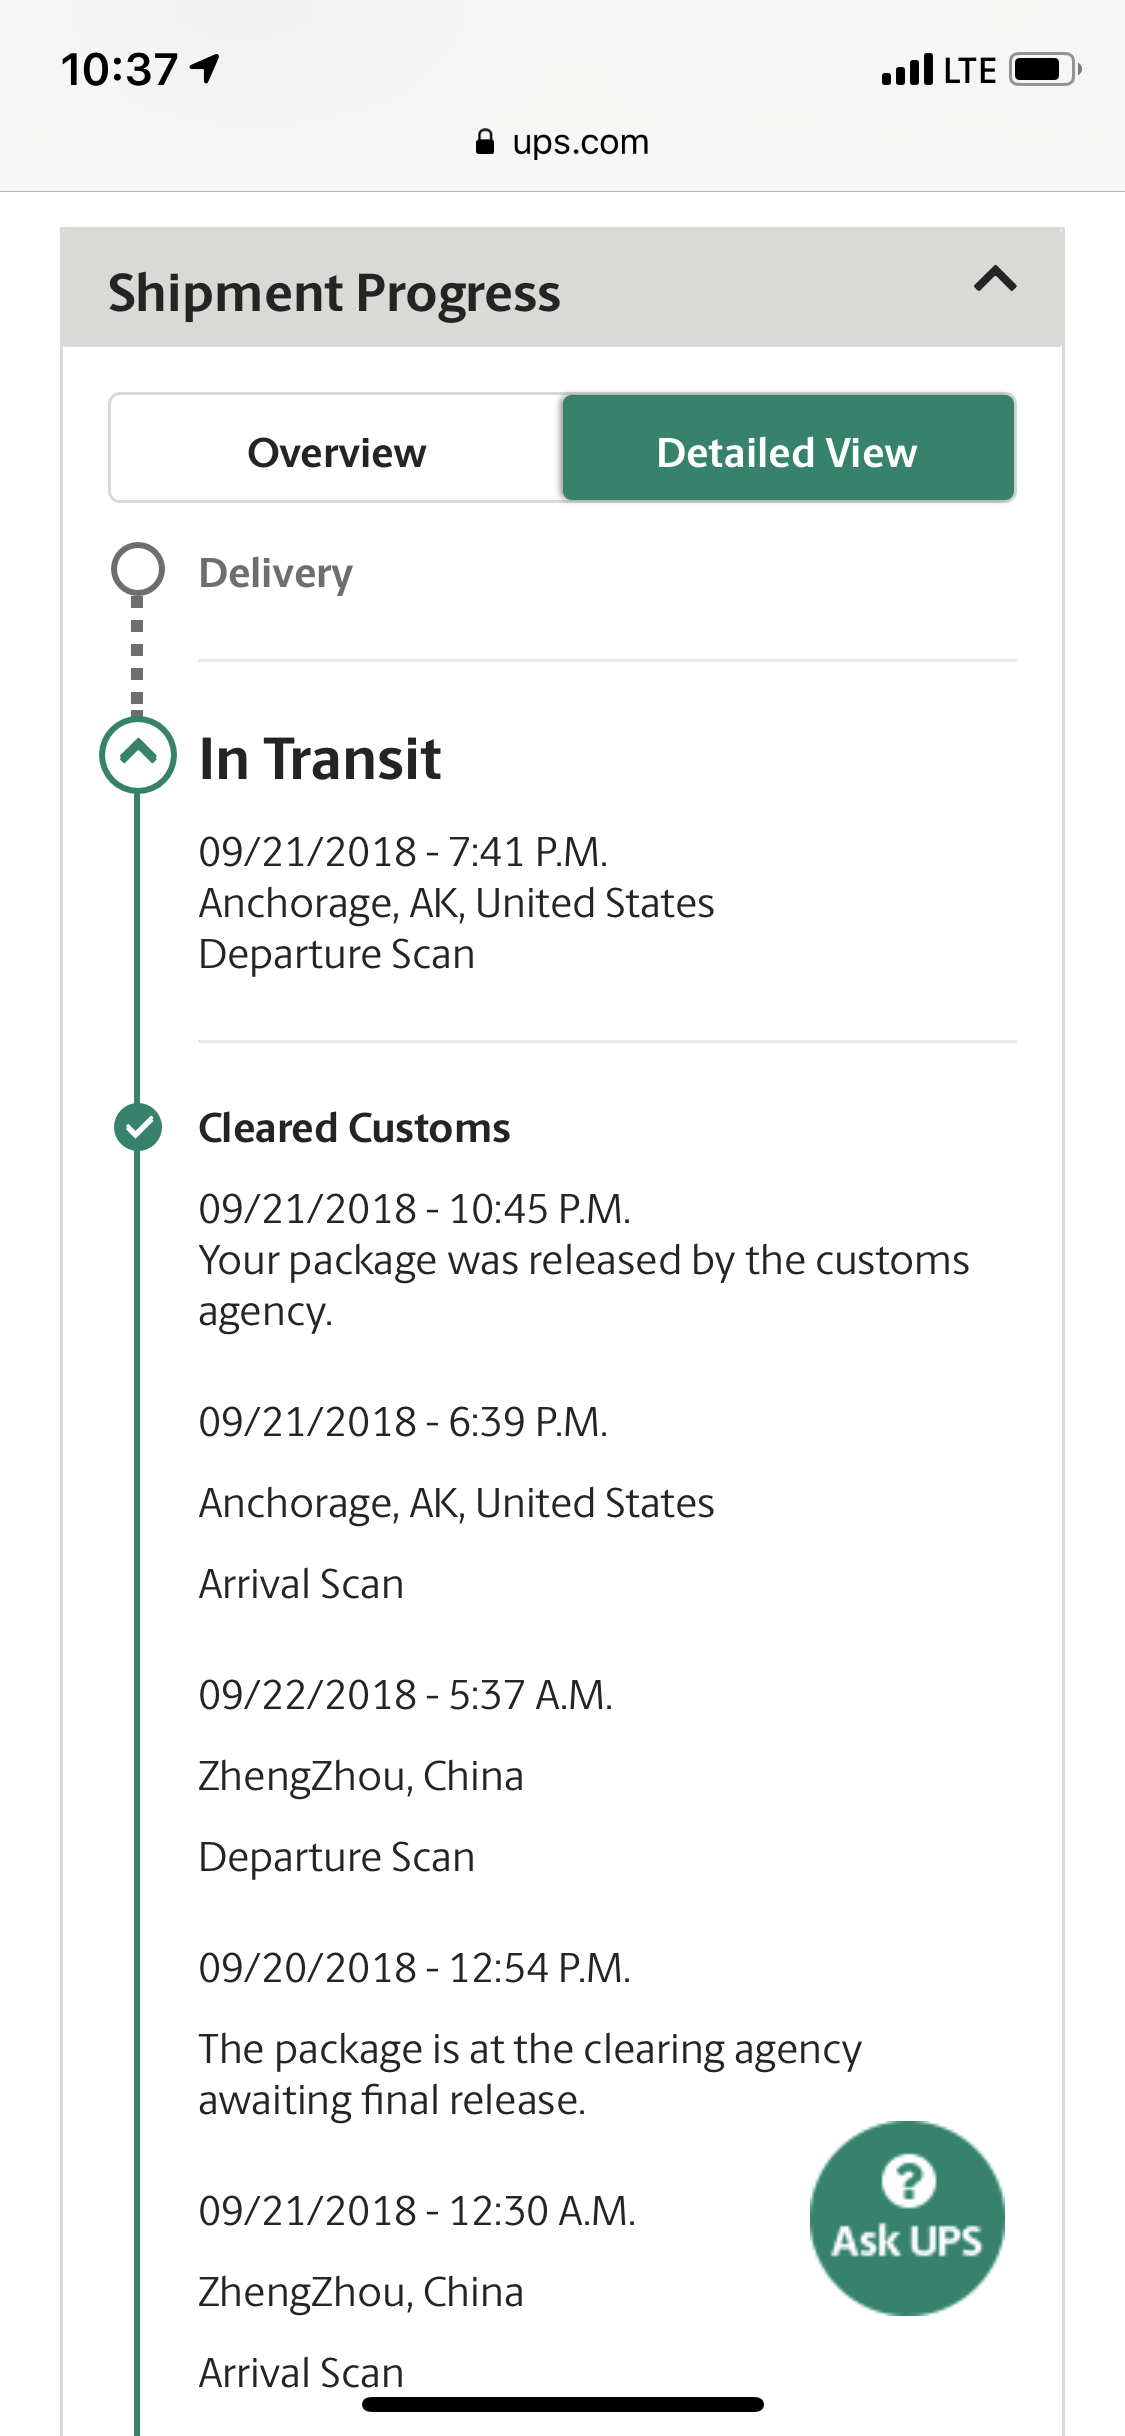This screenshot has width=1125, height=2436.
Task: Tap the 10:37 clock in status bar
Action: point(119,70)
